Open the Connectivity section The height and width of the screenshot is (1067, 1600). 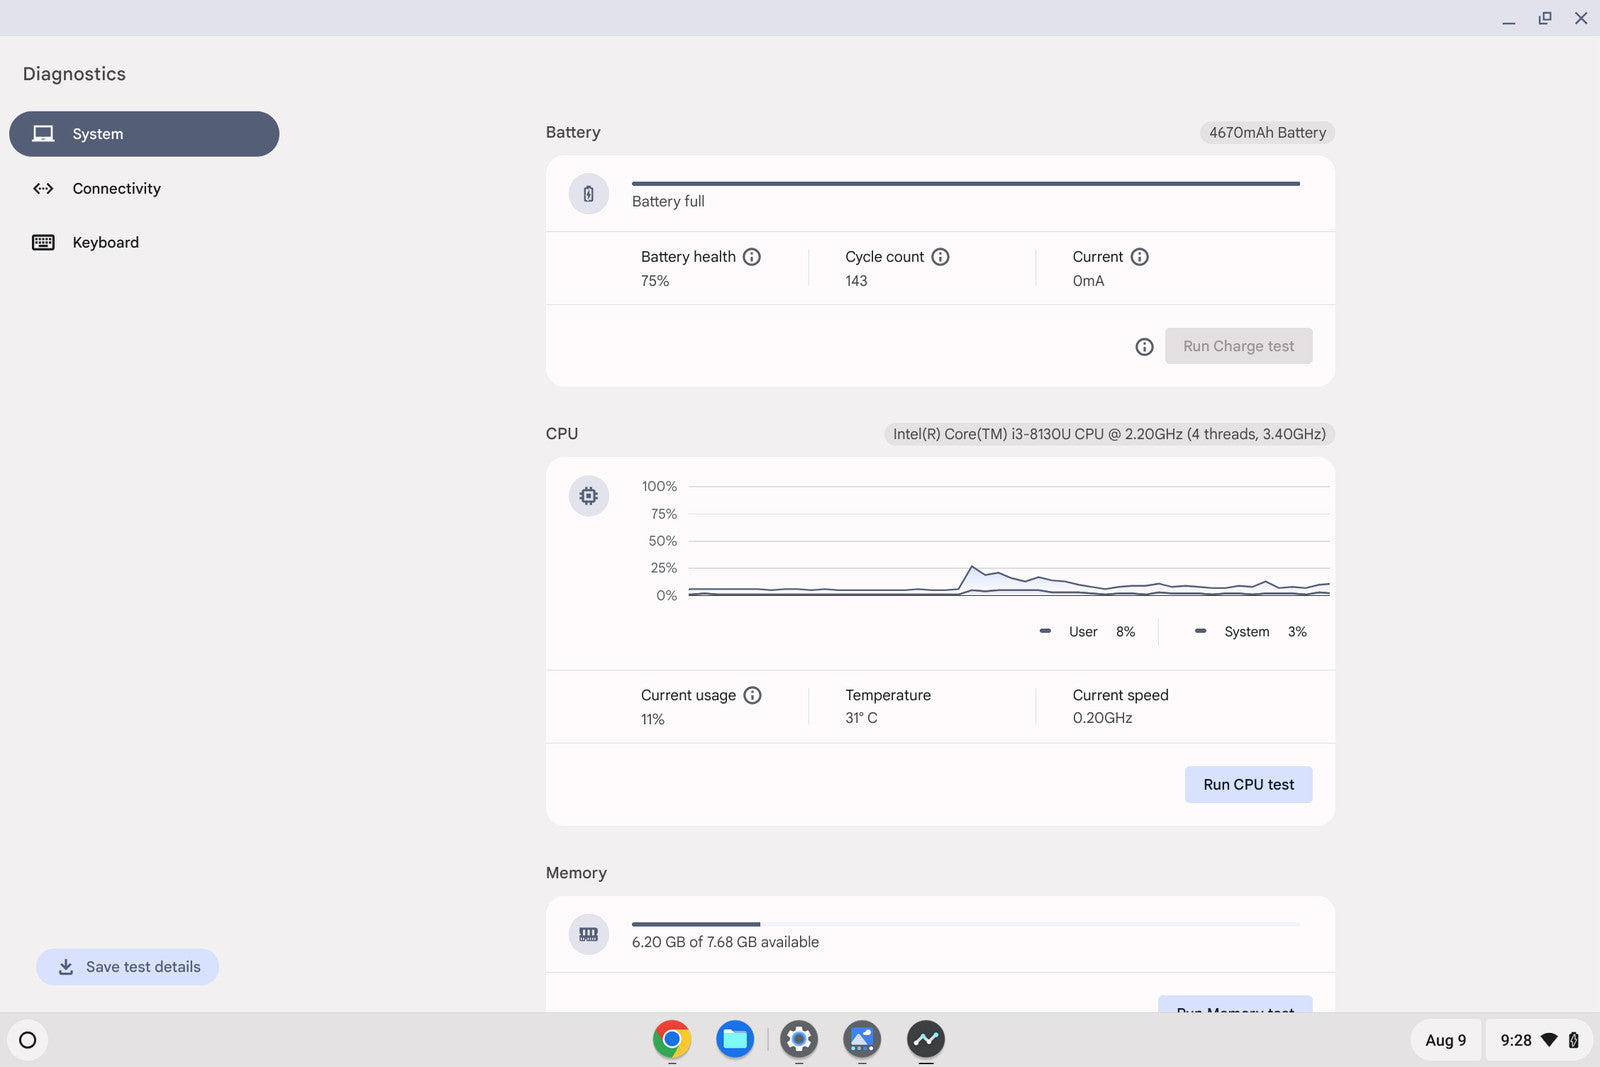pos(116,188)
